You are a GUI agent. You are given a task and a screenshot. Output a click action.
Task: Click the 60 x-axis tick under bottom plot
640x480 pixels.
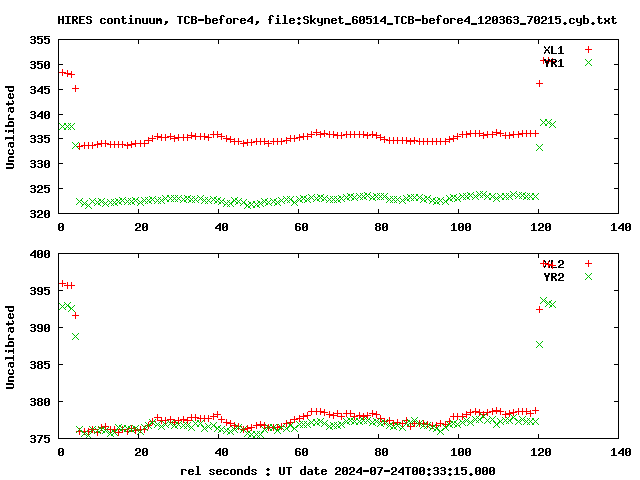click(301, 452)
